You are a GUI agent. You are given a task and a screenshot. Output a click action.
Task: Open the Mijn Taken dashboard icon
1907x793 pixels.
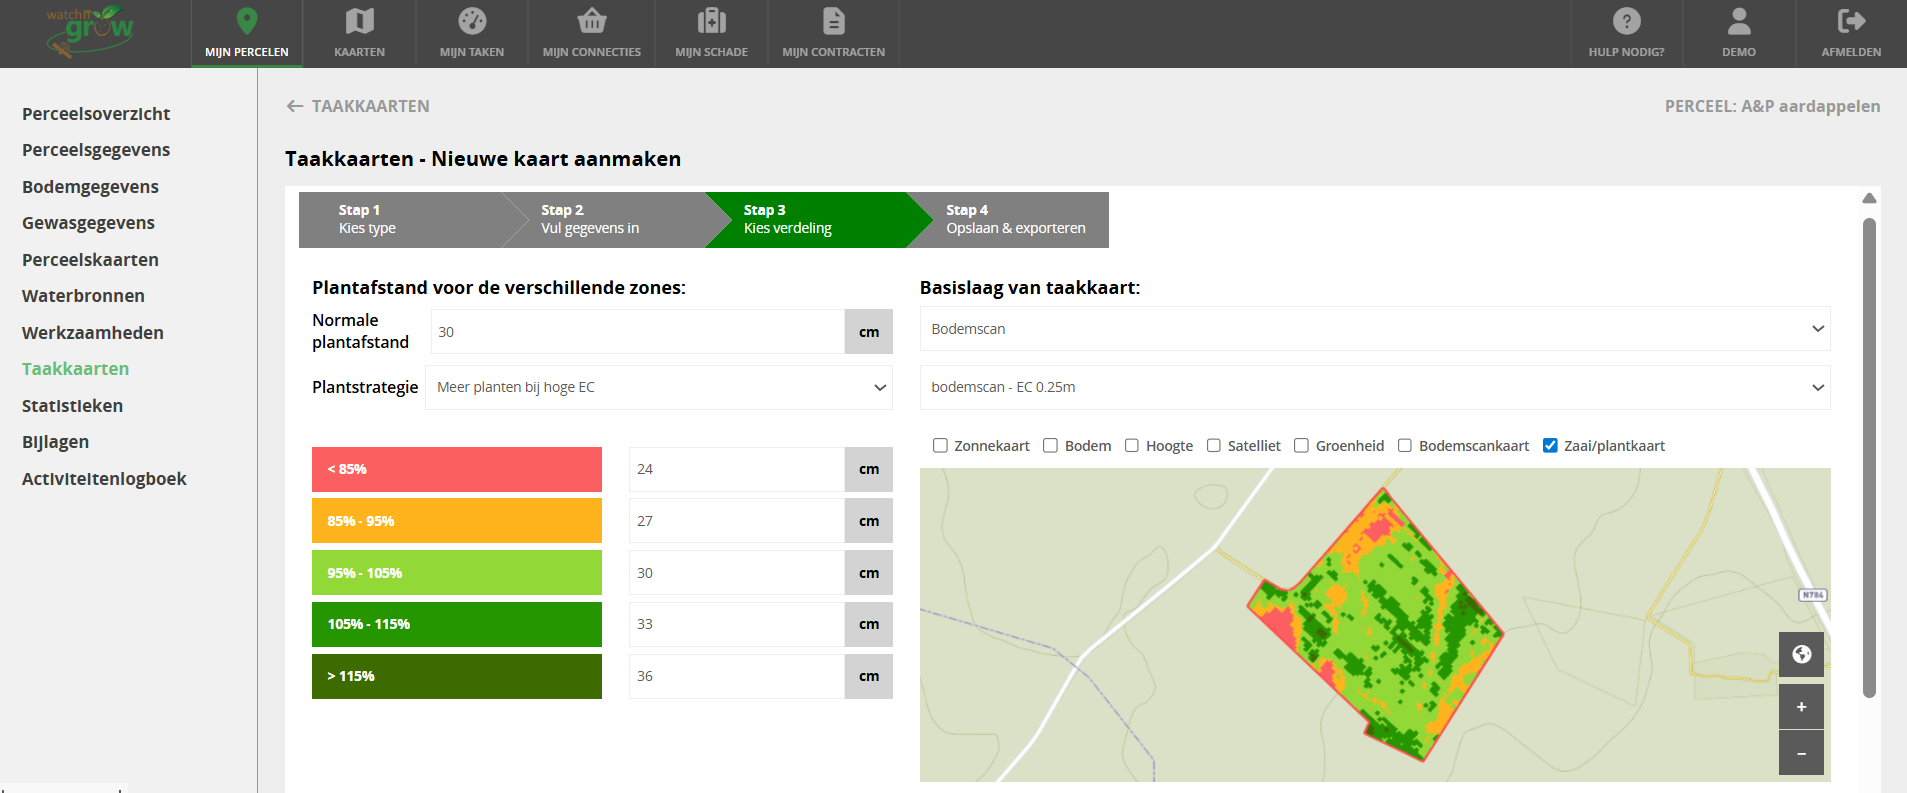click(472, 21)
